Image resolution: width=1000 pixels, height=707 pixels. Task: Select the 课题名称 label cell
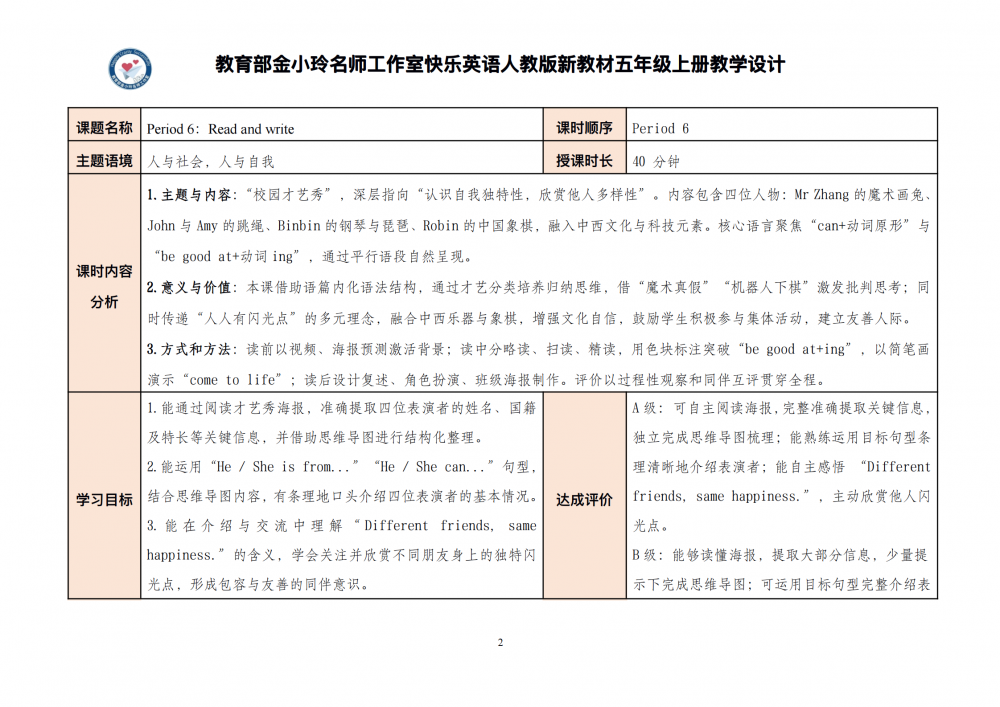[105, 125]
